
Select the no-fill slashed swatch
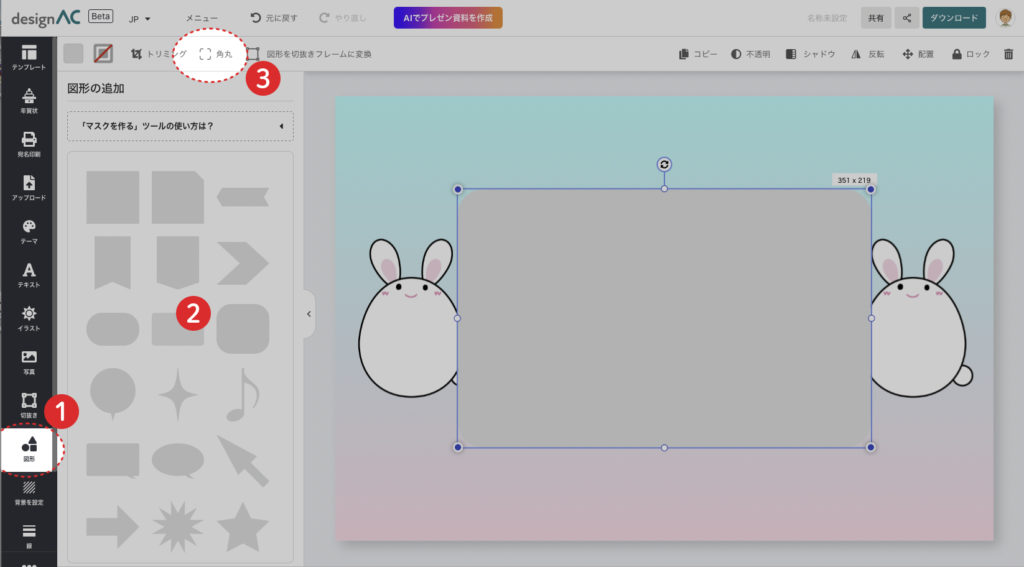(103, 54)
